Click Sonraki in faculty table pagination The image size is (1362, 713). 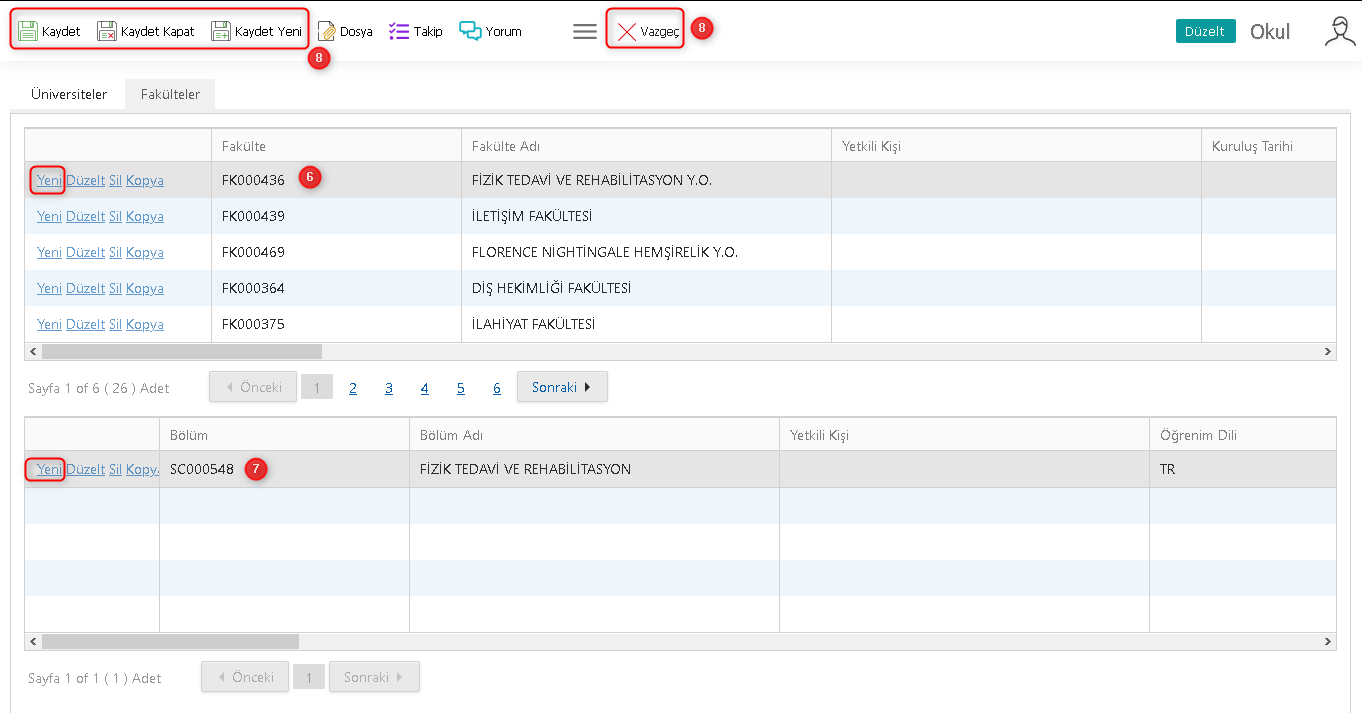[561, 387]
